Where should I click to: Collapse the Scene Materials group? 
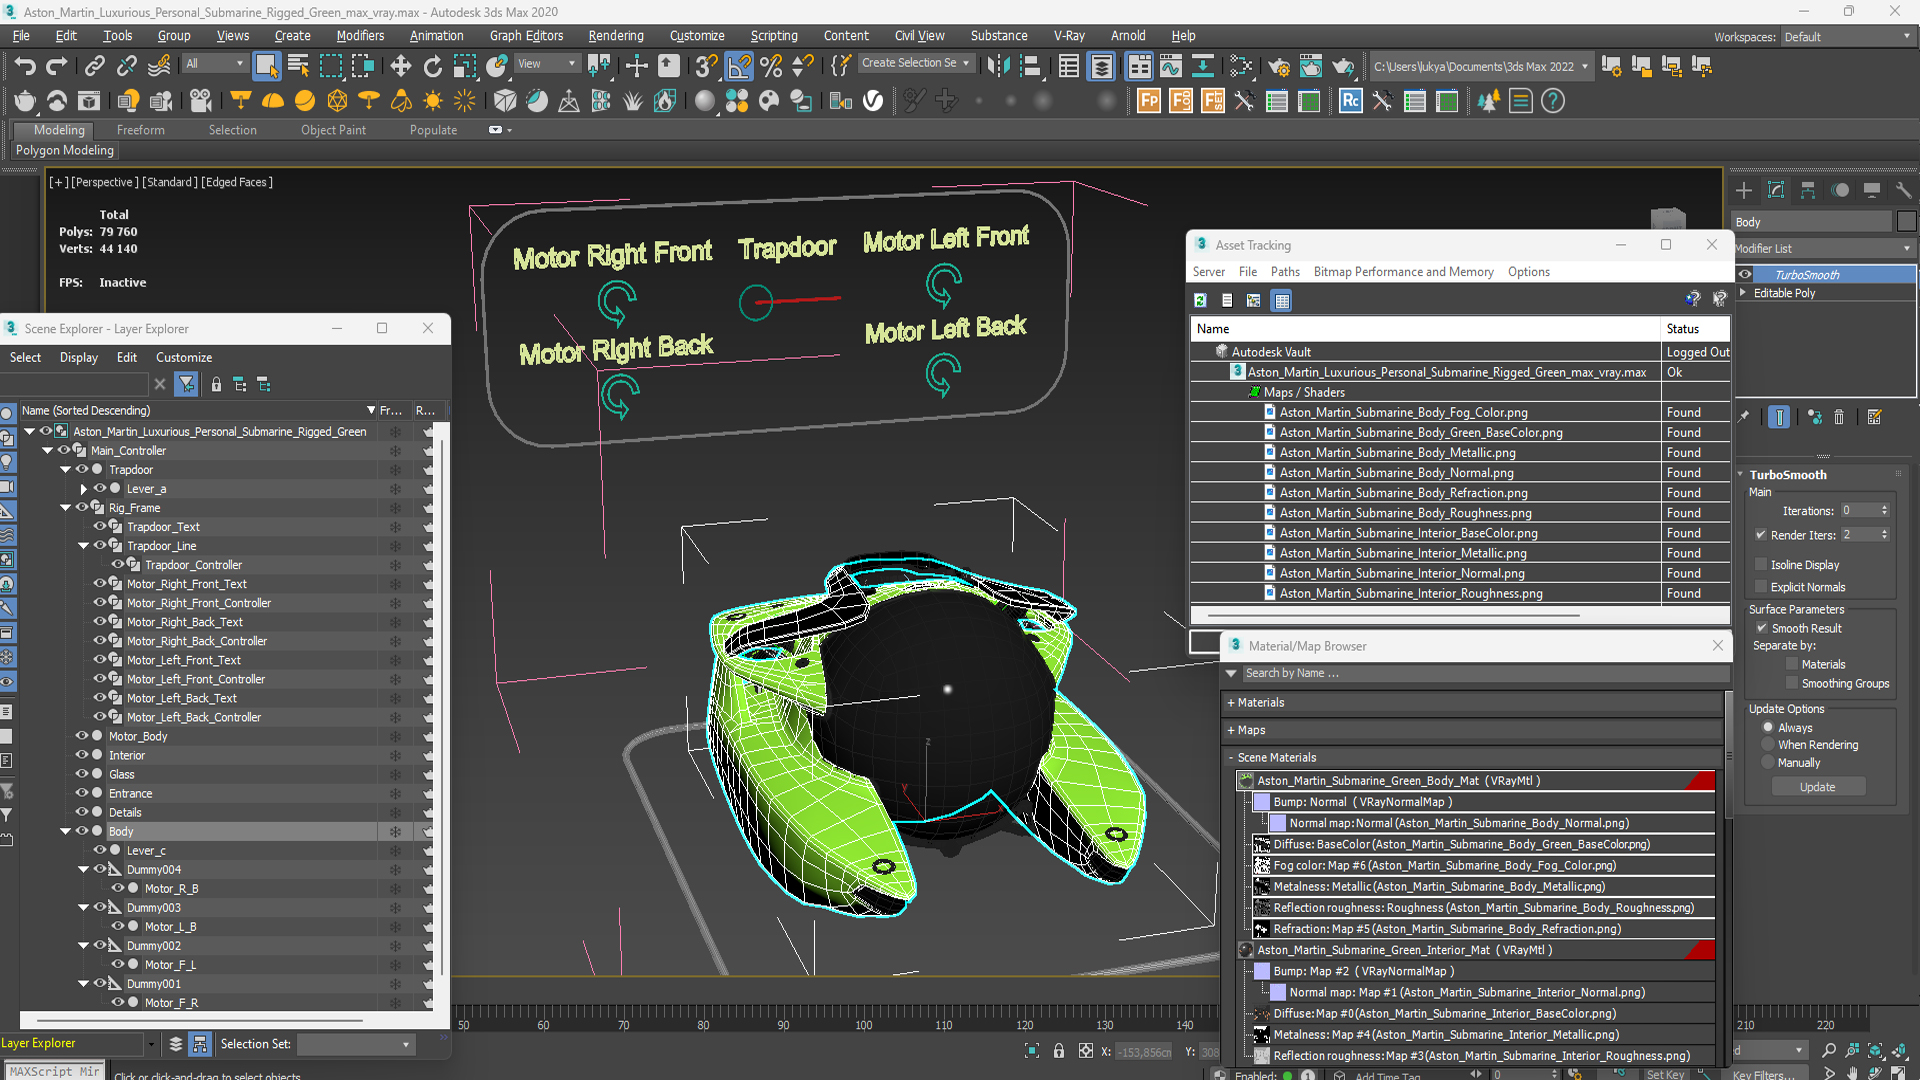[x=1231, y=758]
